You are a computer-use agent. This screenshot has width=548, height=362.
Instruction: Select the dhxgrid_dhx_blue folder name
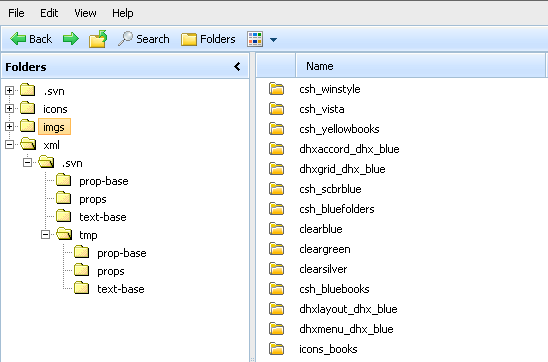(342, 169)
